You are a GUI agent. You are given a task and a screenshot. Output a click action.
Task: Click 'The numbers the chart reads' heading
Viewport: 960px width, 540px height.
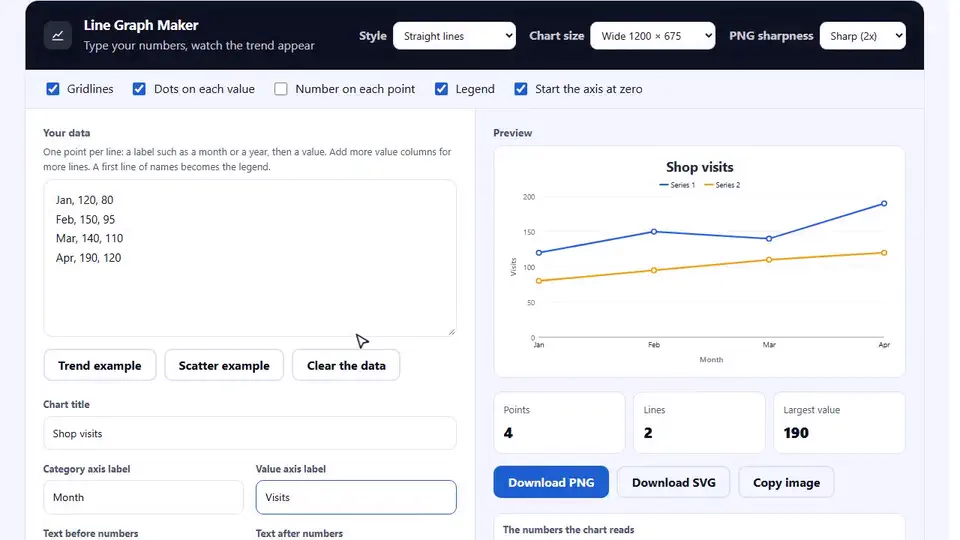(x=568, y=530)
